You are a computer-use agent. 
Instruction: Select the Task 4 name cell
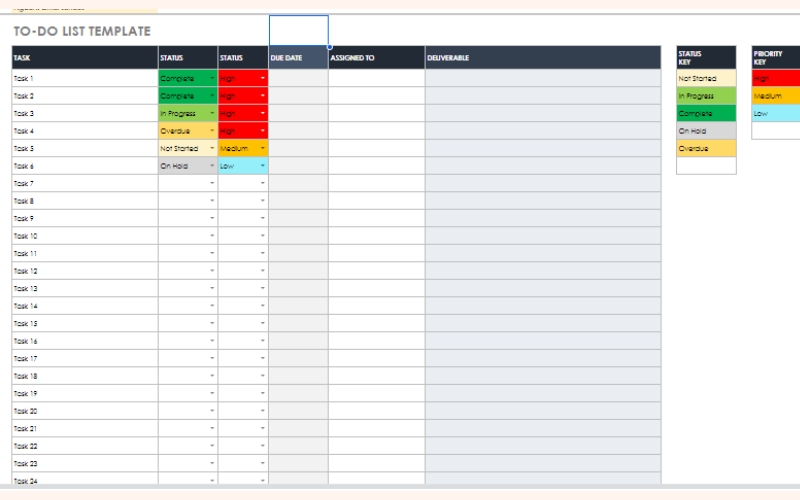point(85,131)
